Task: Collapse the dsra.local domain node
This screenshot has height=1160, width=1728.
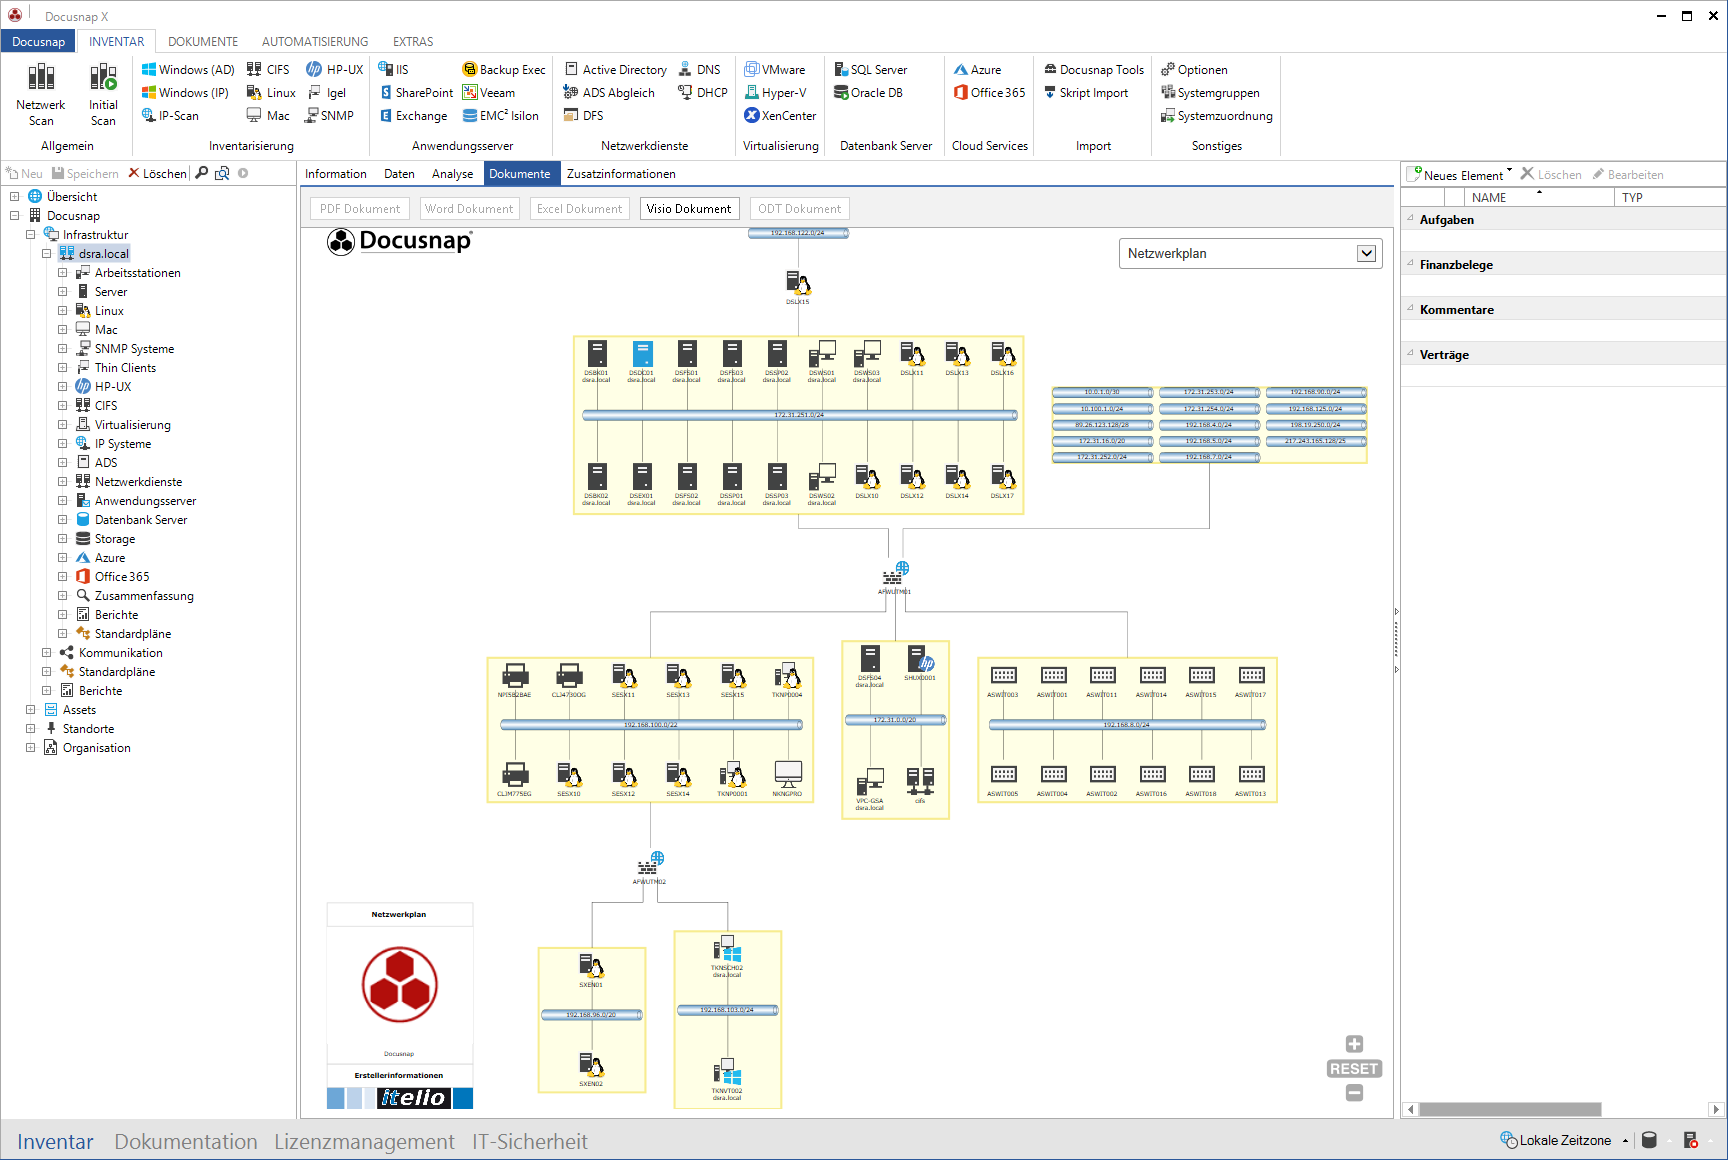Action: click(x=47, y=253)
